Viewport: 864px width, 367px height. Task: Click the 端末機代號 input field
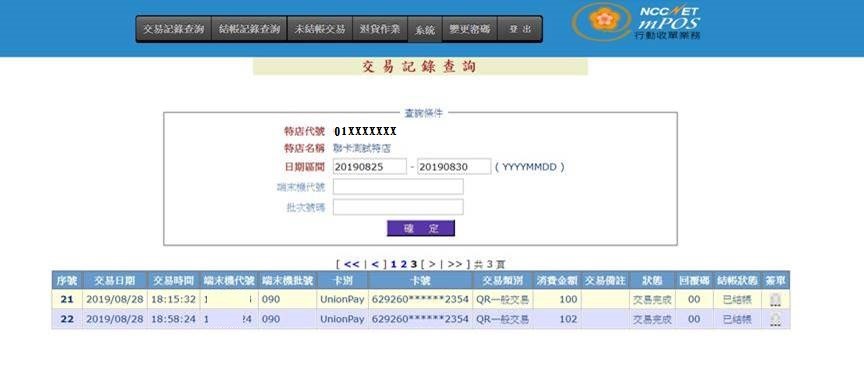point(398,187)
